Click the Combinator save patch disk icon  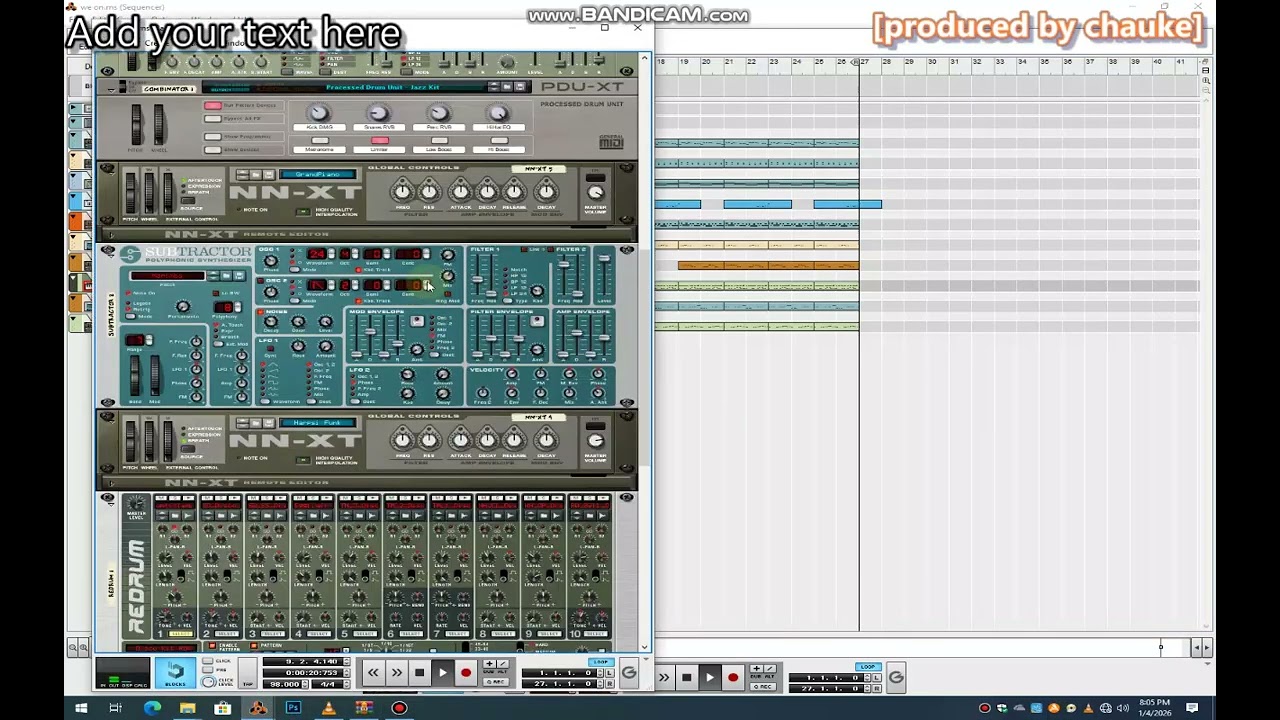519,87
